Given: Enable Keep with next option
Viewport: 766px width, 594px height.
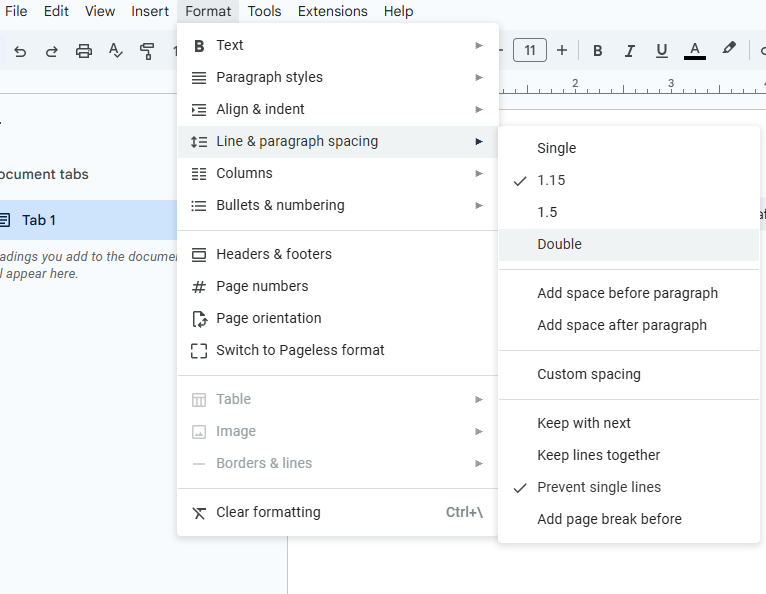Looking at the screenshot, I should coord(583,423).
